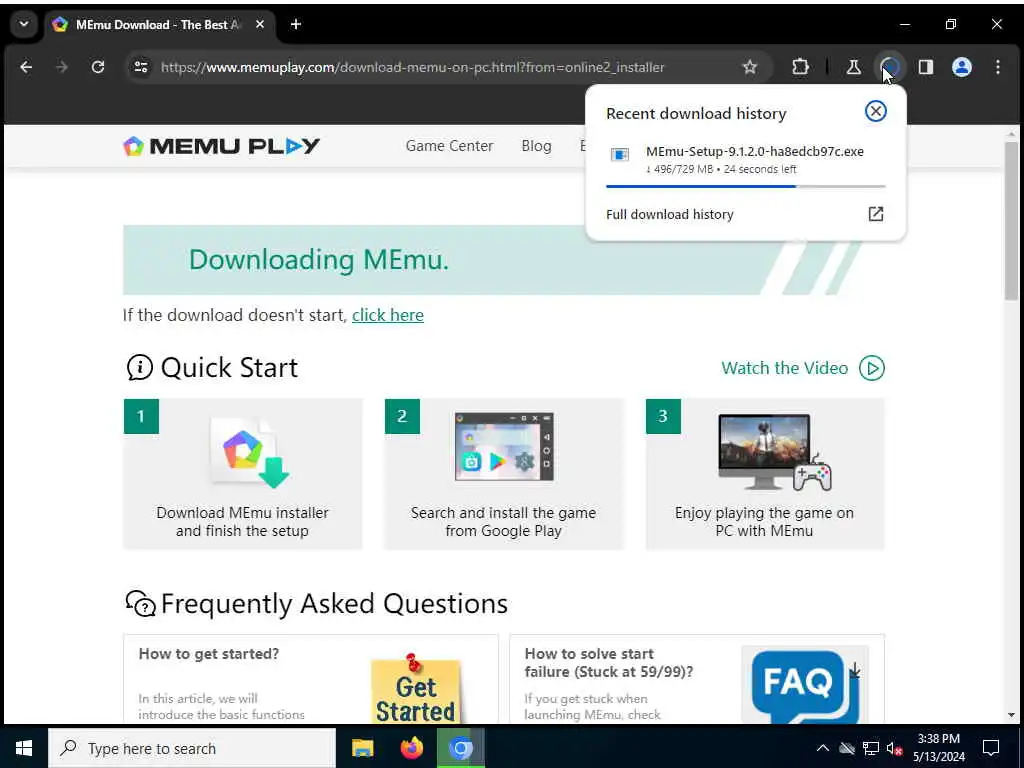Open Chrome Labs flask icon
Image resolution: width=1024 pixels, height=768 pixels.
pos(854,67)
